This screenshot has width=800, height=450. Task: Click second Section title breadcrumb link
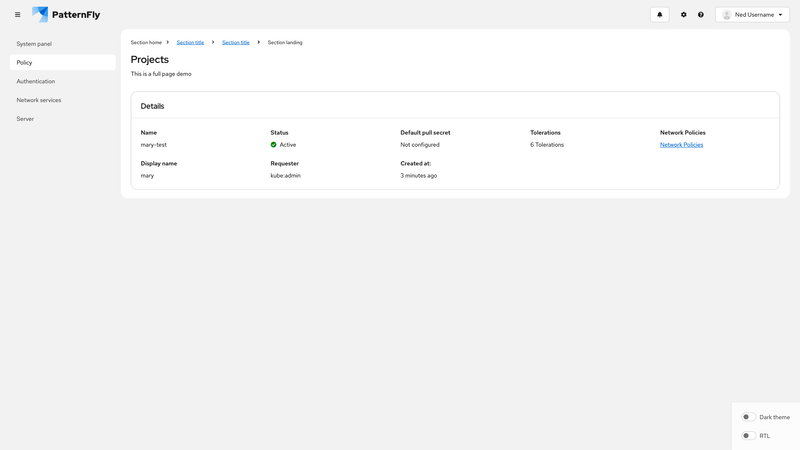click(x=236, y=43)
